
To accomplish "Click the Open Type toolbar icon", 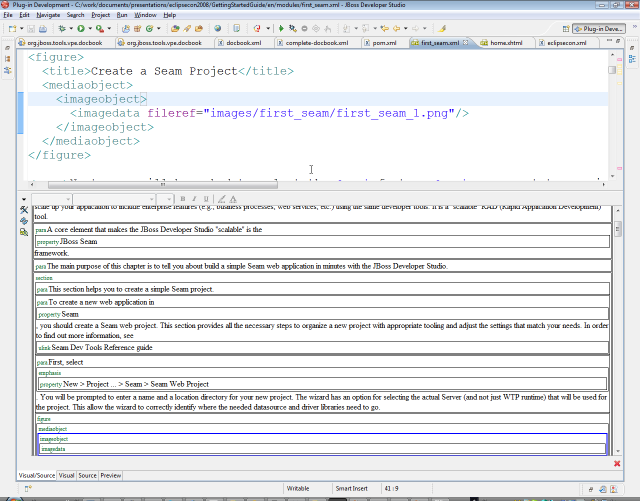I will coord(175,29).
